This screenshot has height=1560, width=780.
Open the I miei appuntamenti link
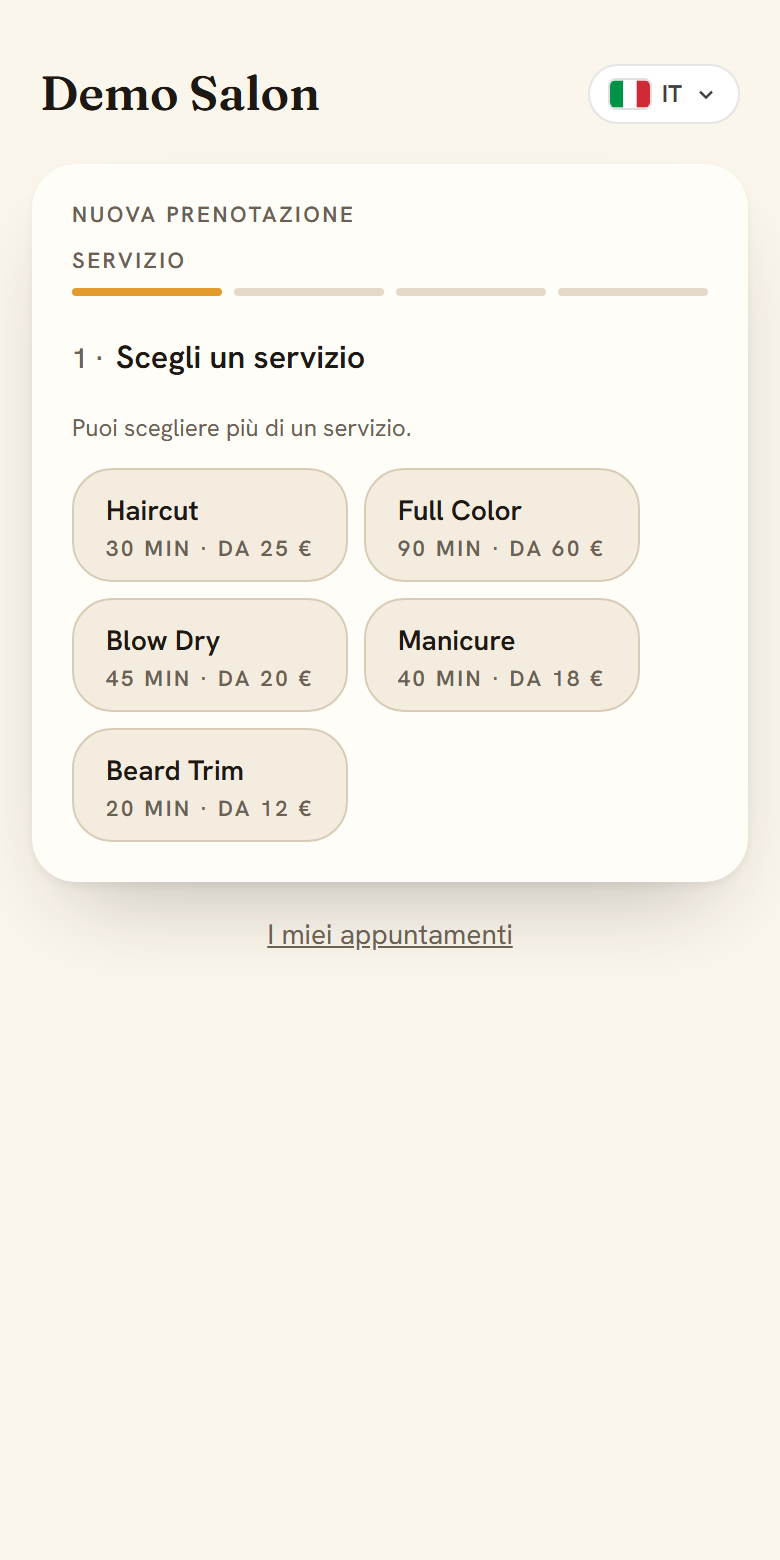(x=390, y=935)
